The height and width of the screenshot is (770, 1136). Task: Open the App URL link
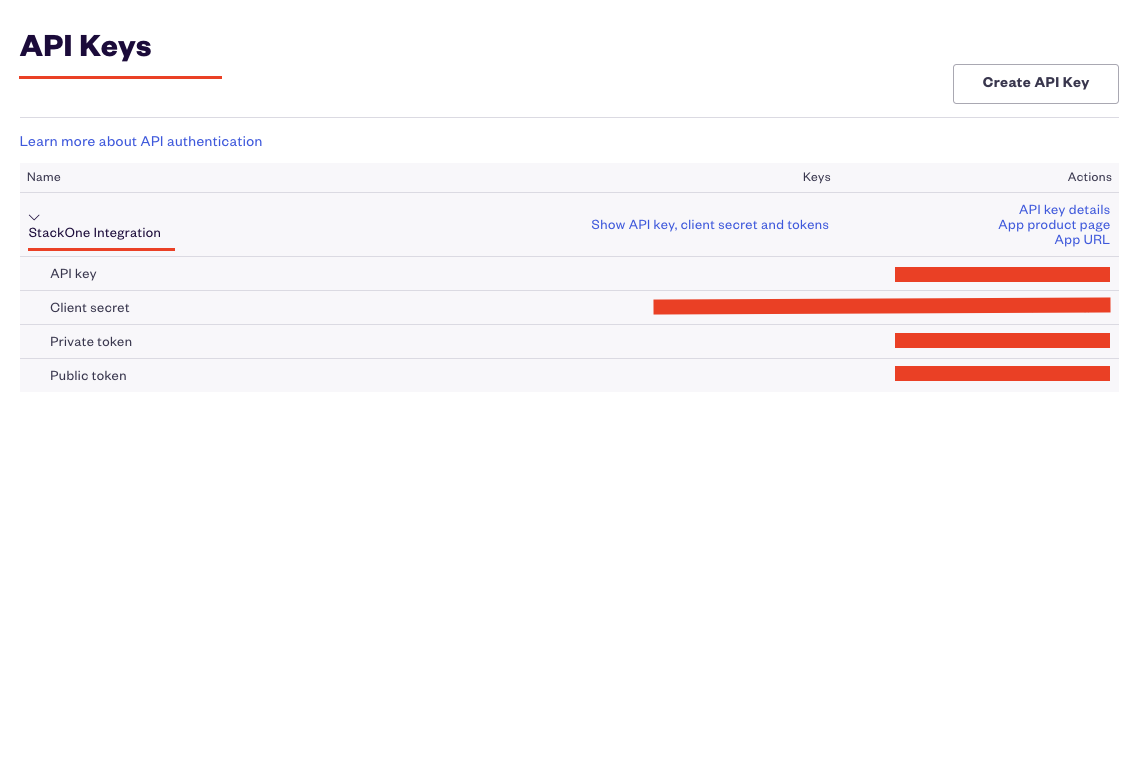[x=1082, y=240]
